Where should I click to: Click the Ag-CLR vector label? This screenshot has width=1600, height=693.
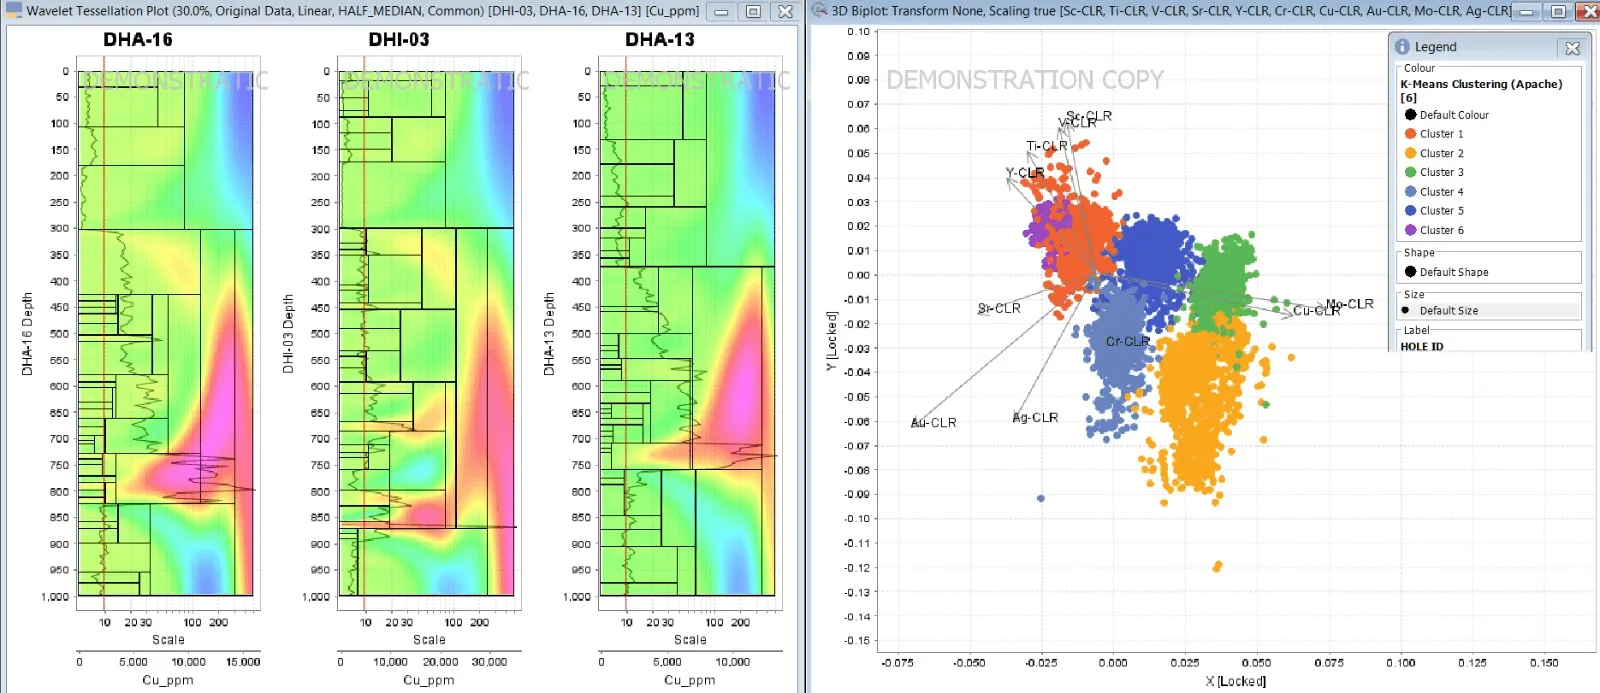(x=1035, y=418)
